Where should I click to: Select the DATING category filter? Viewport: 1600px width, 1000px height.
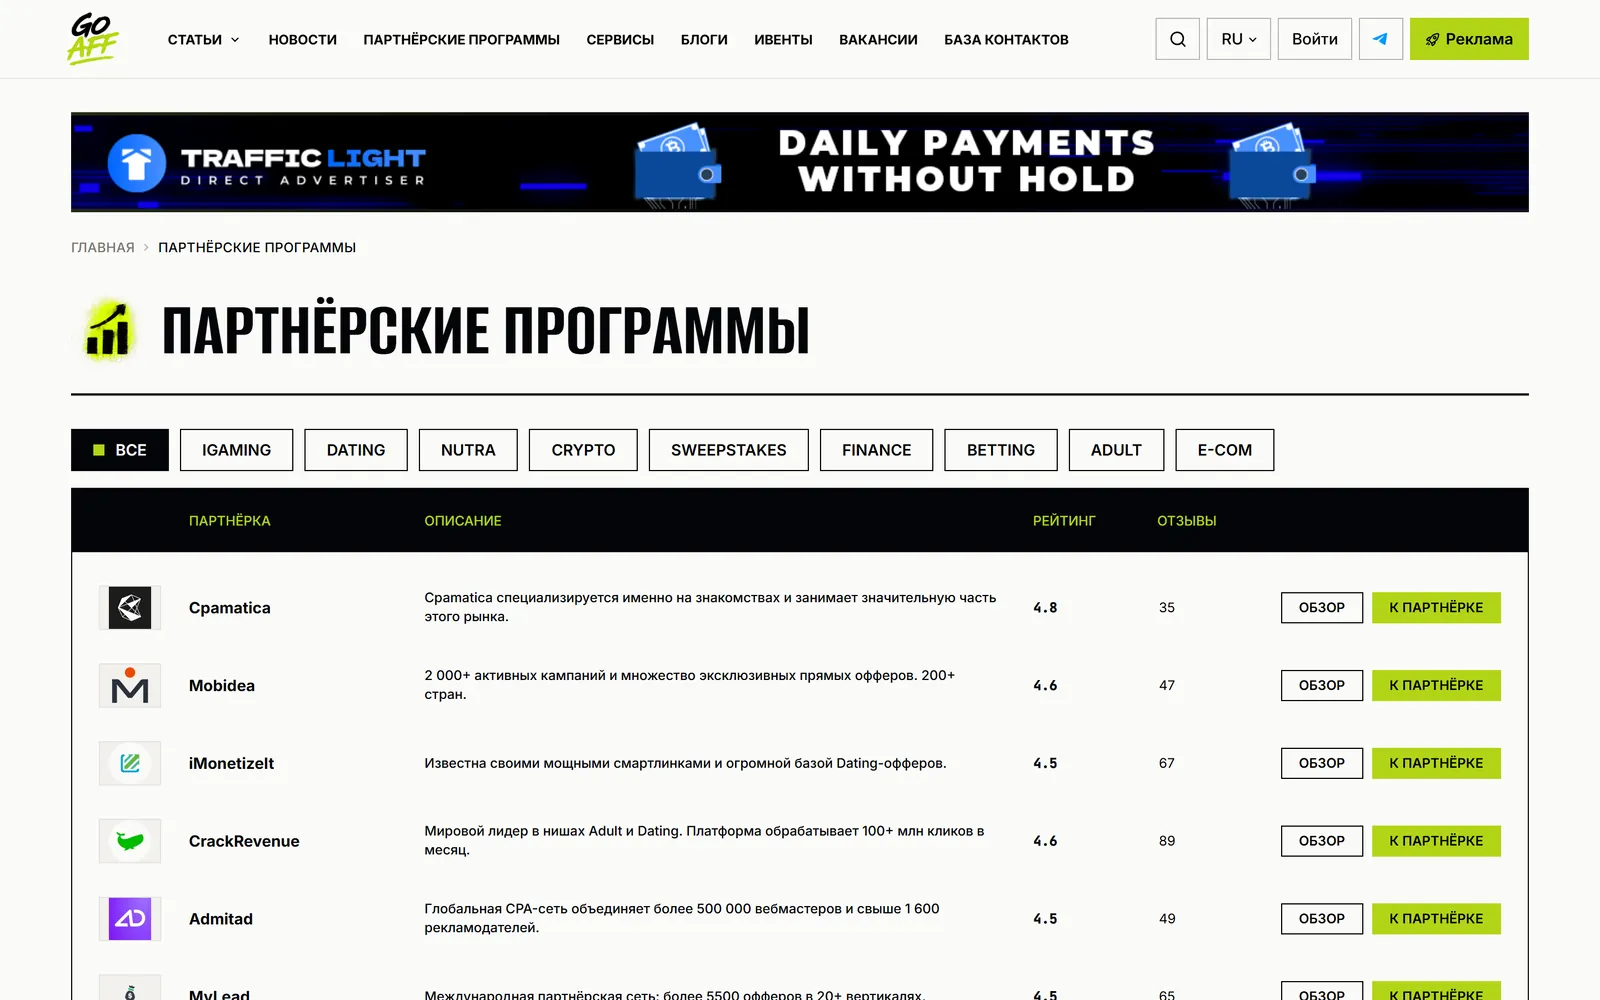(356, 450)
